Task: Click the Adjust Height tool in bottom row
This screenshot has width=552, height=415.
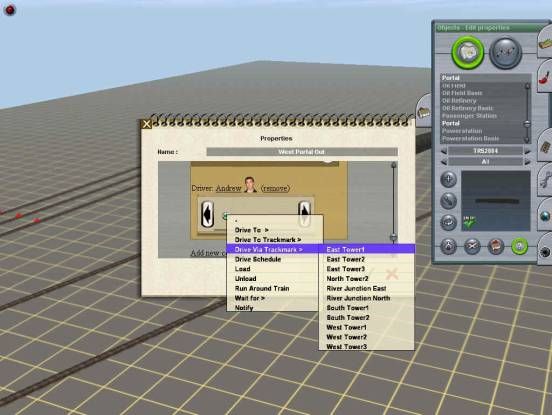Action: (x=448, y=246)
